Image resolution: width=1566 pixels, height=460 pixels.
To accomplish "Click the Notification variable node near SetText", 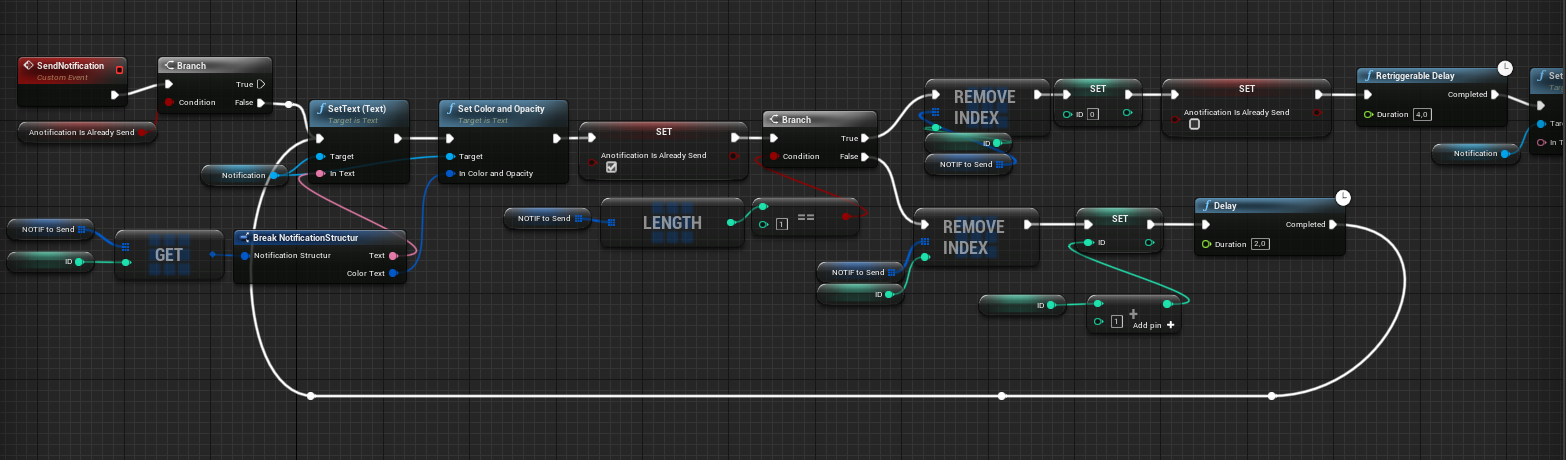I will click(x=243, y=176).
